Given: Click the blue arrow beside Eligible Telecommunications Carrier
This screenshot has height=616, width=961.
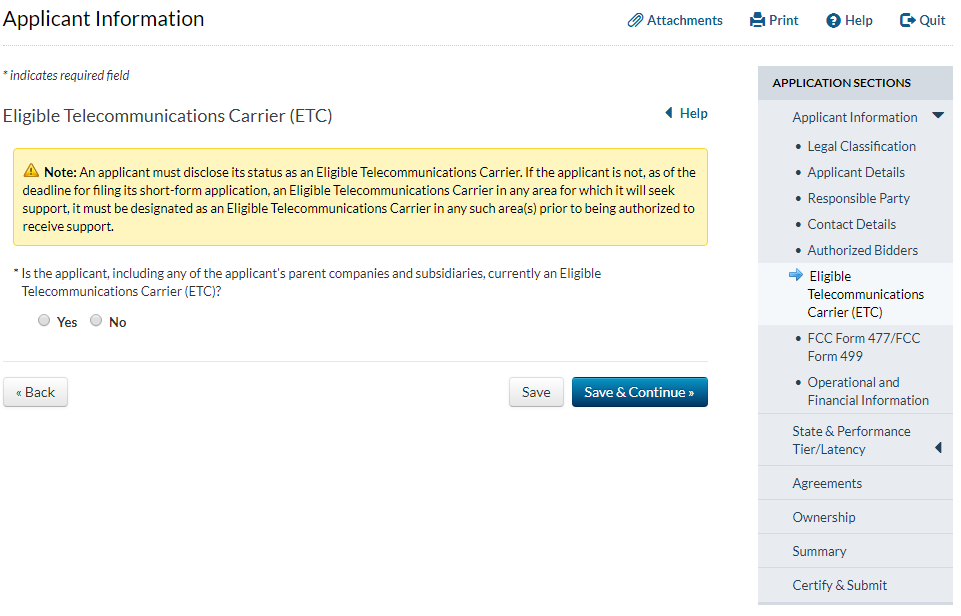Looking at the screenshot, I should (796, 275).
